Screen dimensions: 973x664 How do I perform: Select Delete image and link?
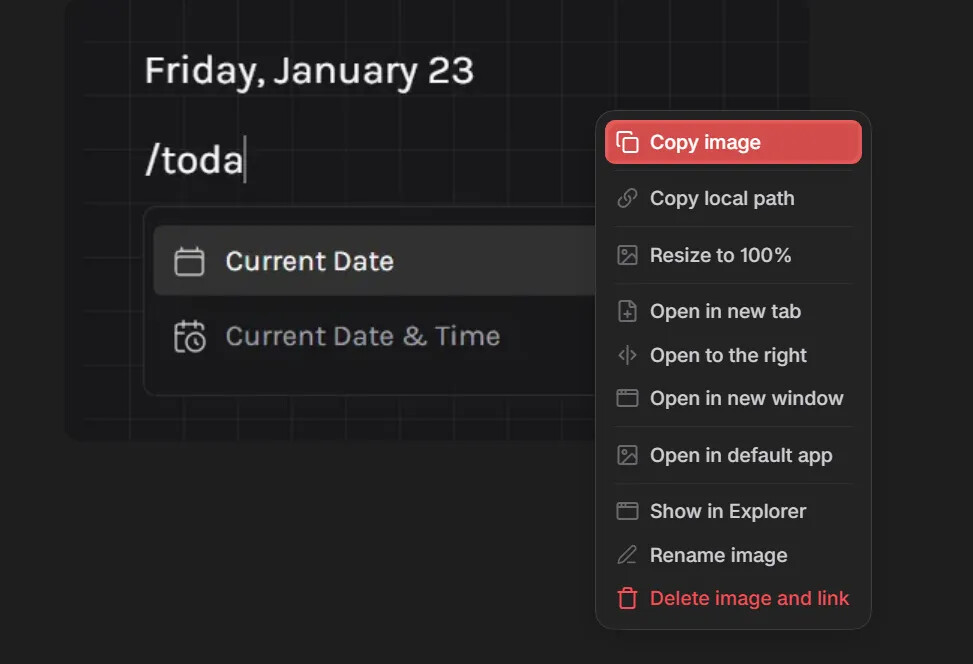click(749, 599)
